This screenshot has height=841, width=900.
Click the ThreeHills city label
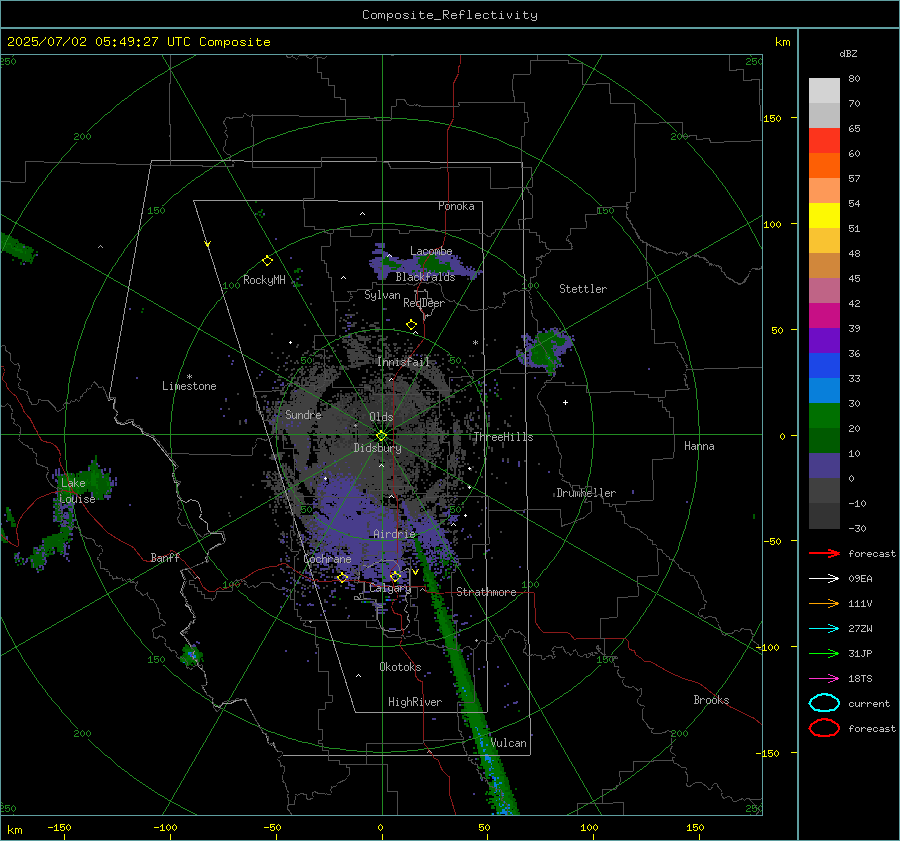[x=503, y=437]
